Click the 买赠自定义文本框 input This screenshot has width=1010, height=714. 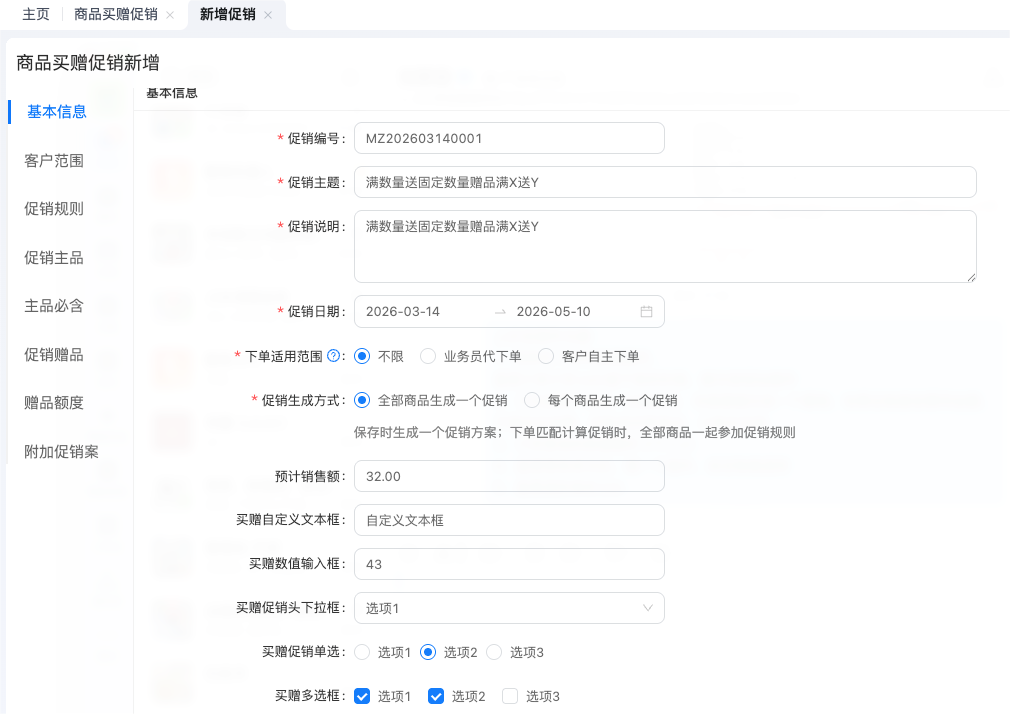(x=509, y=520)
